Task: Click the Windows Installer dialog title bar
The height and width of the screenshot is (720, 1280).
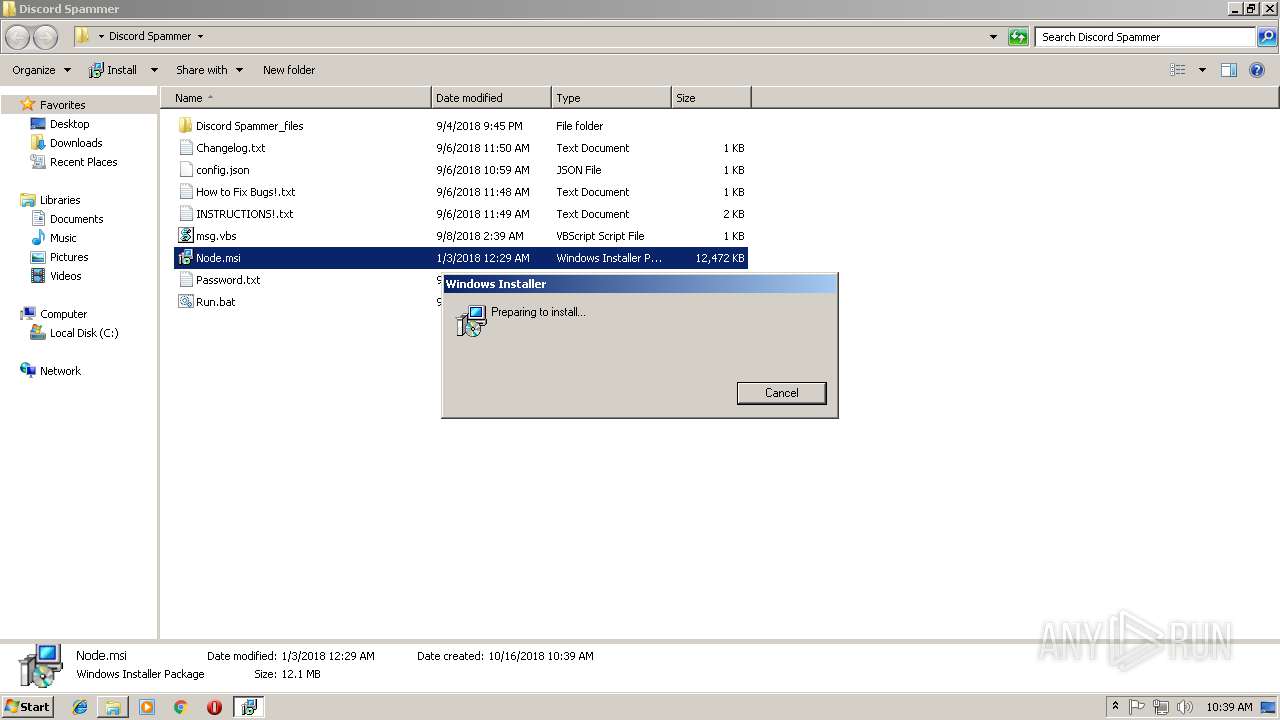Action: [x=640, y=284]
